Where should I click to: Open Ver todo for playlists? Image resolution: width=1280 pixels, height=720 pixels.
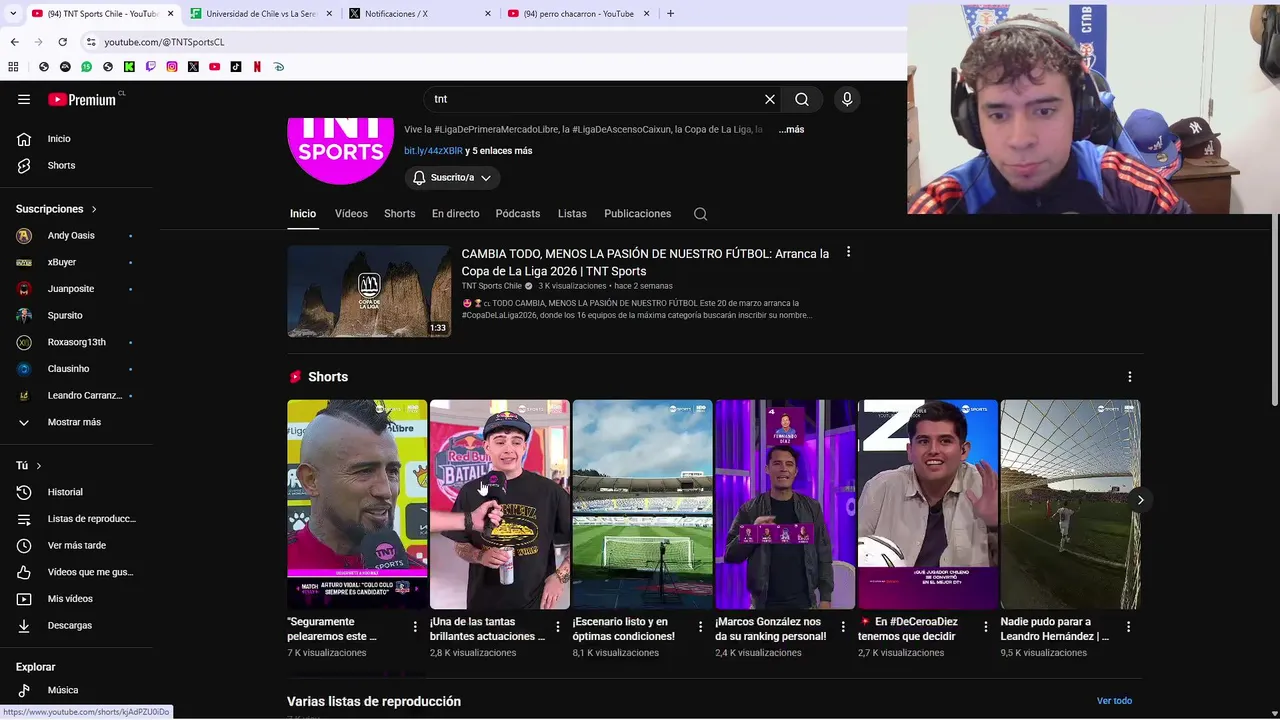click(x=1114, y=701)
